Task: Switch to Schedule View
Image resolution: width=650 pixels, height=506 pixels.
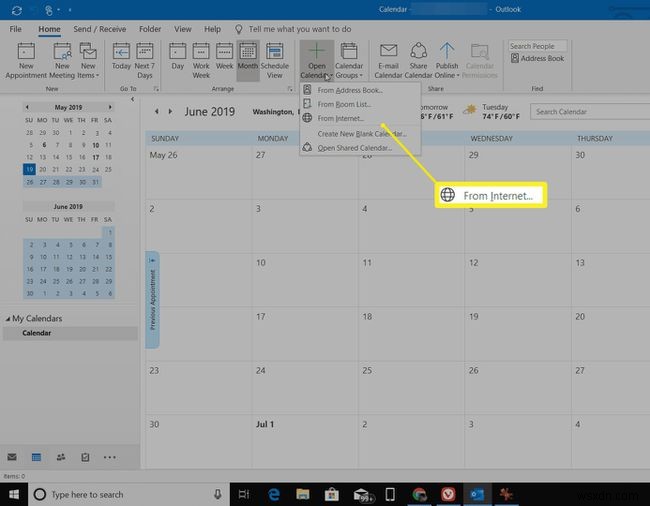Action: [x=274, y=60]
